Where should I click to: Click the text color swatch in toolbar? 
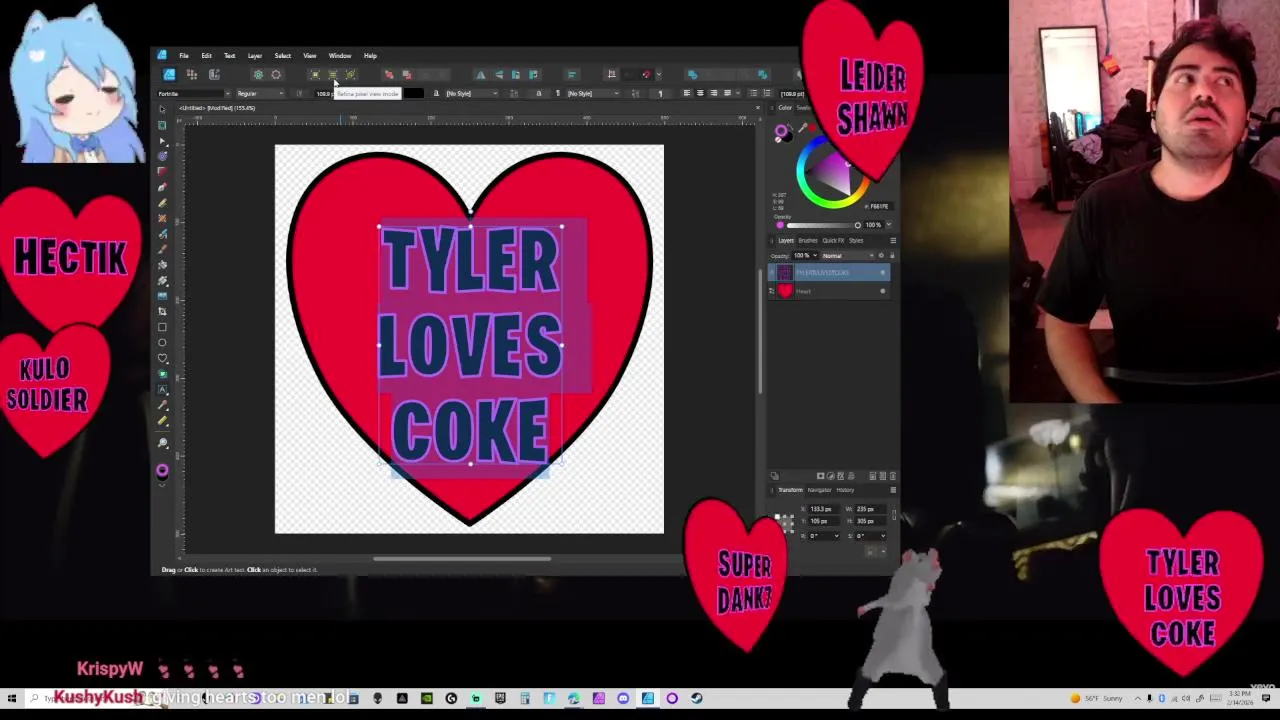(x=414, y=94)
